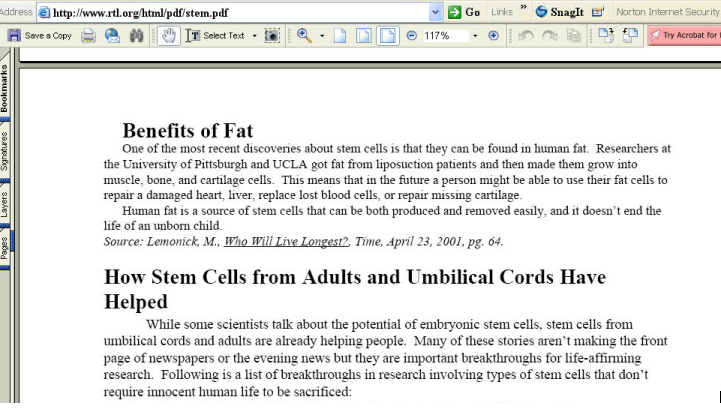Expand the Select Text tool dropdown arrow
The height and width of the screenshot is (411, 721).
click(x=254, y=35)
